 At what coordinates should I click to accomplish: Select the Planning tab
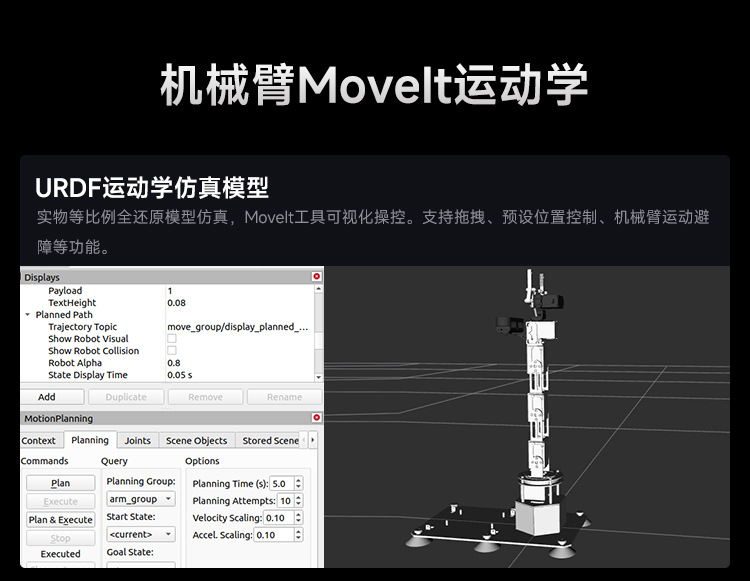(x=90, y=440)
